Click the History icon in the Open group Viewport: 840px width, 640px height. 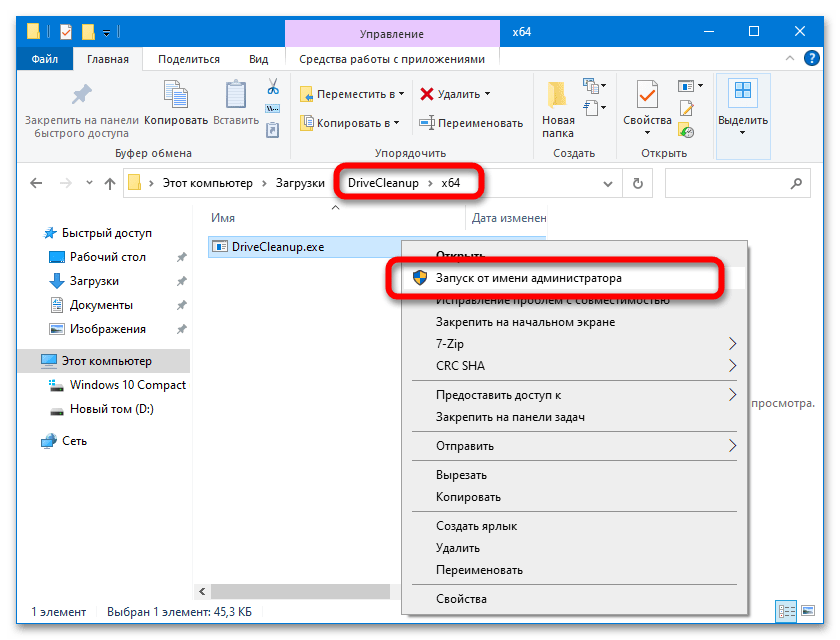tap(686, 130)
